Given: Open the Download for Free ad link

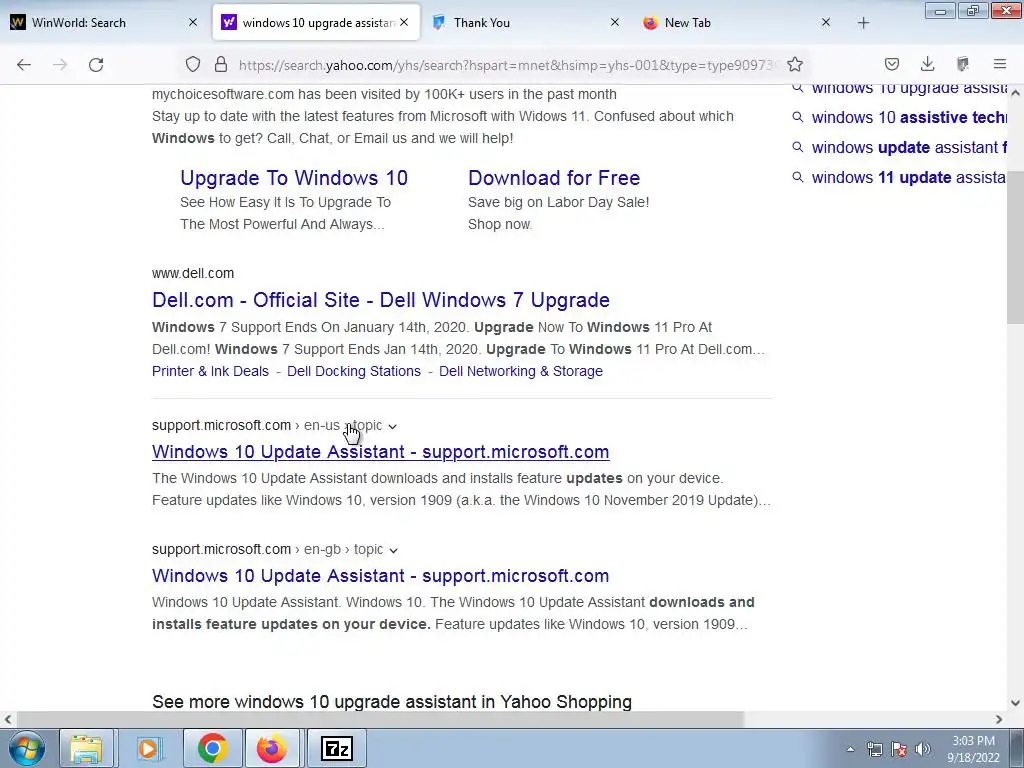Looking at the screenshot, I should (554, 178).
